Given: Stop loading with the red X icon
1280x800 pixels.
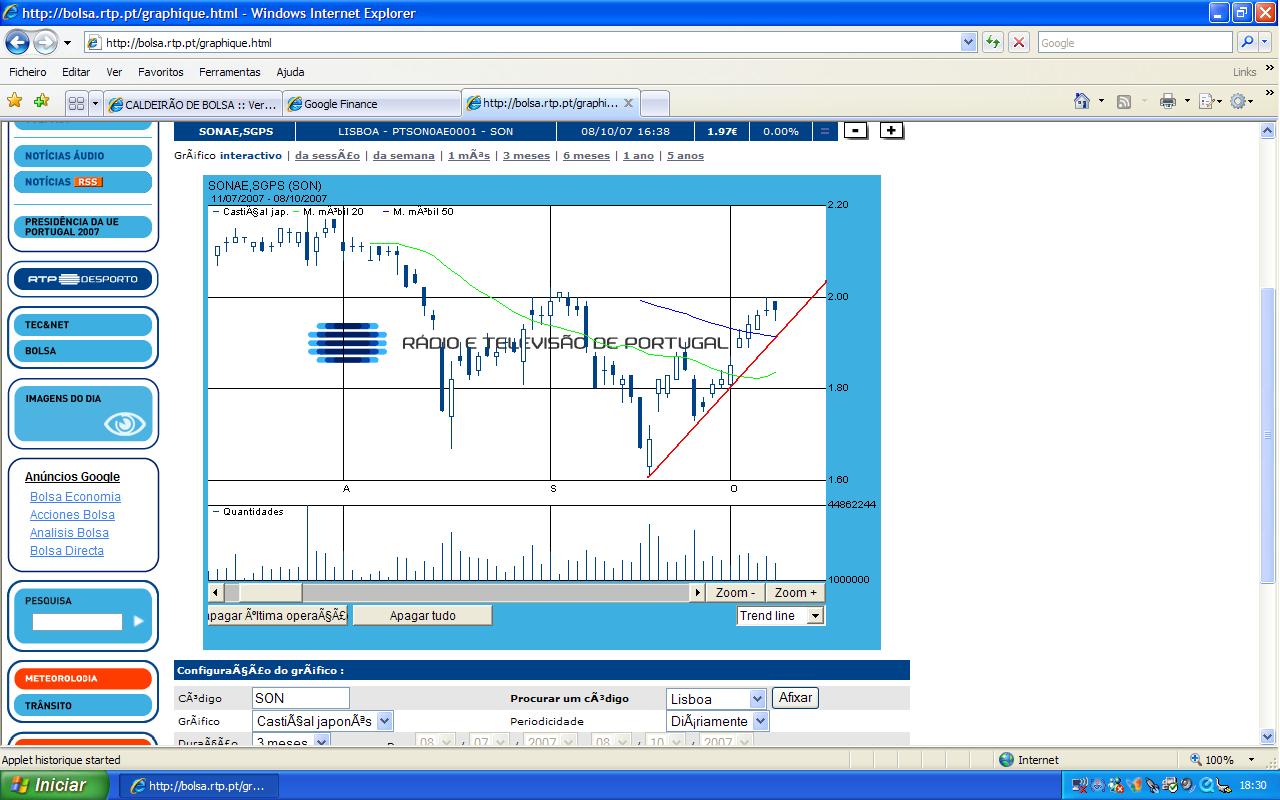Looking at the screenshot, I should tap(1019, 42).
